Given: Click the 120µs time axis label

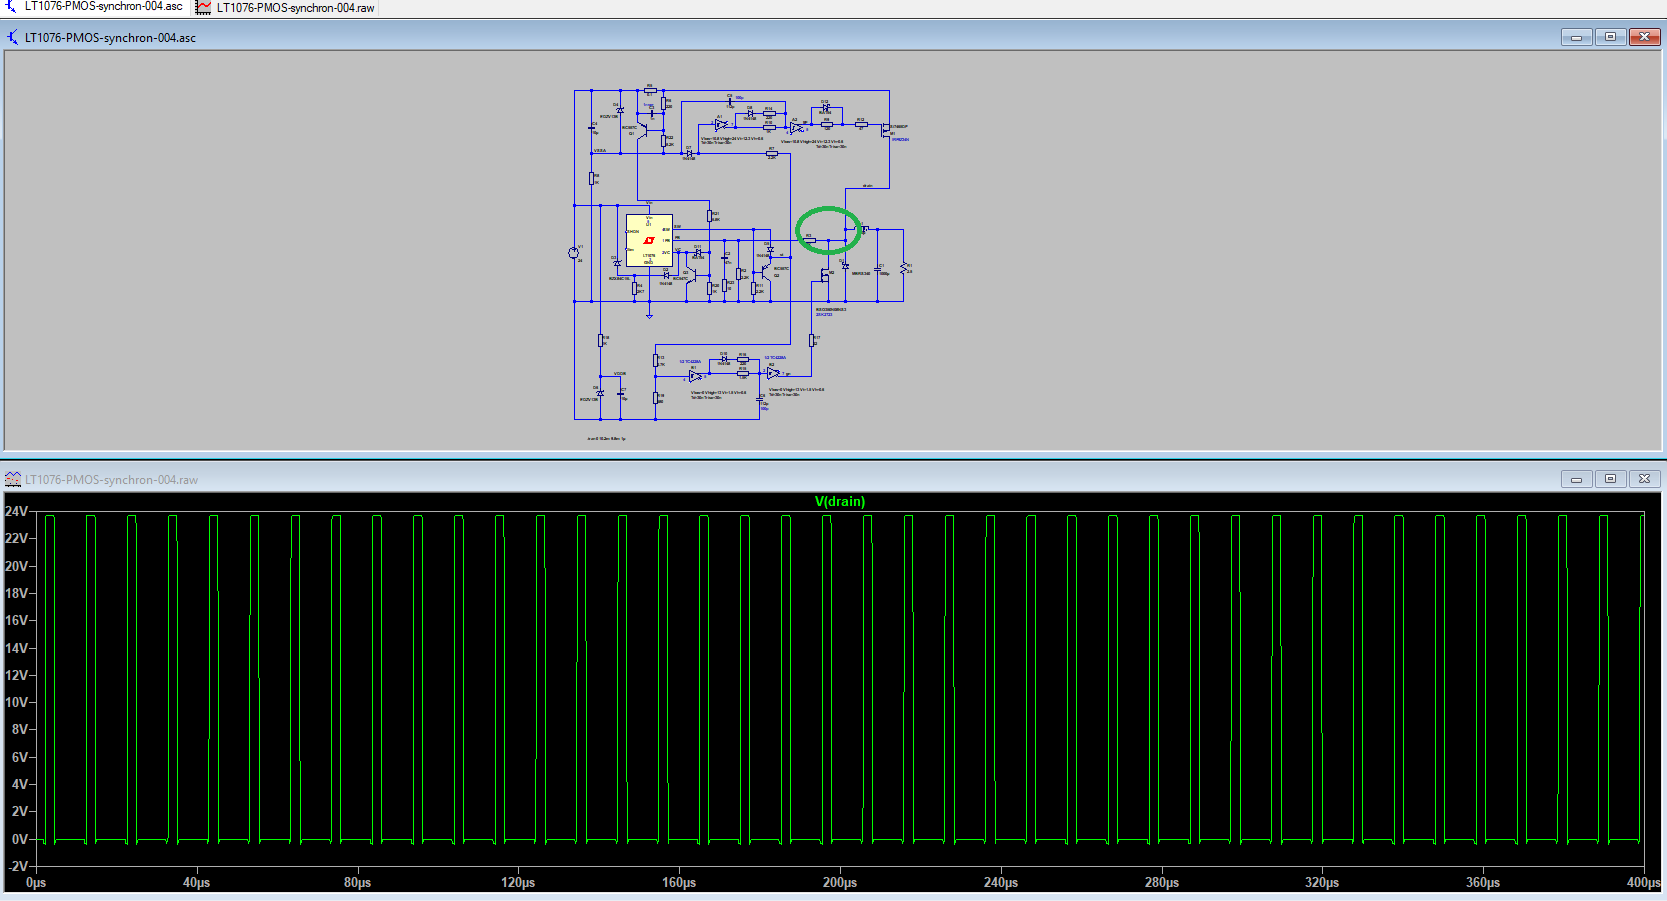Looking at the screenshot, I should [518, 882].
